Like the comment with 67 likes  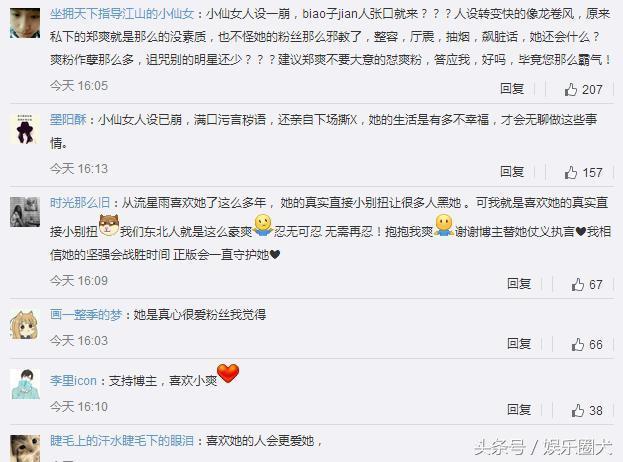pyautogui.click(x=578, y=284)
